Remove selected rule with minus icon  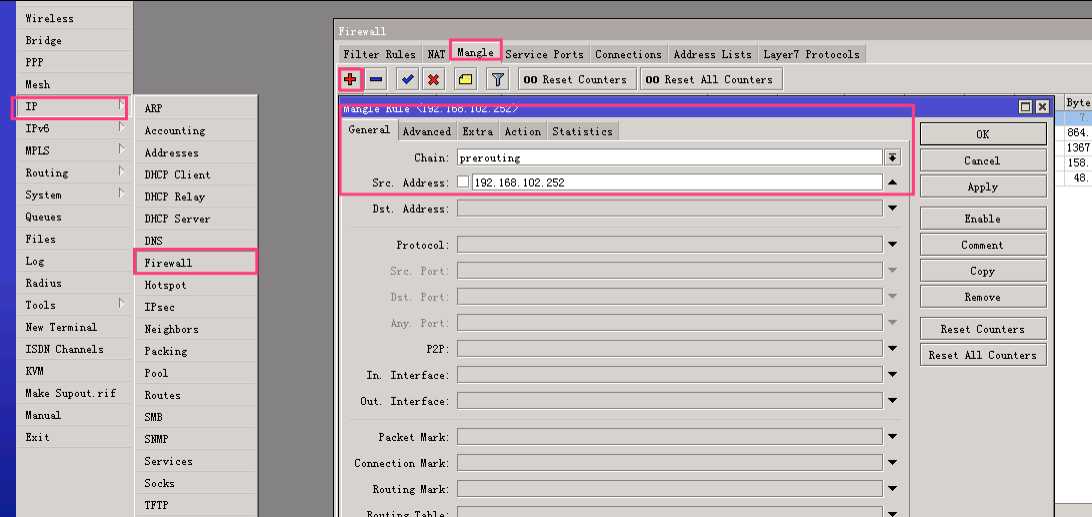click(376, 79)
